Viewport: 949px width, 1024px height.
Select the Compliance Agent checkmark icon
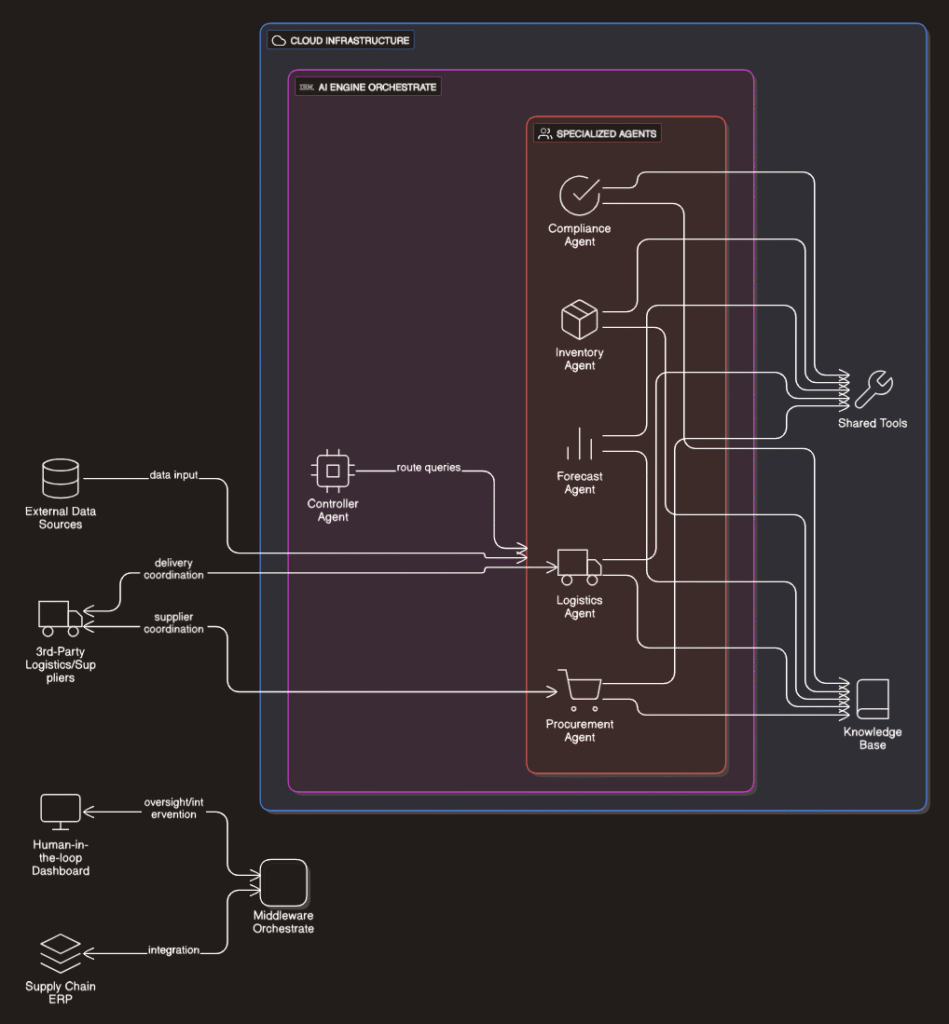pos(579,195)
